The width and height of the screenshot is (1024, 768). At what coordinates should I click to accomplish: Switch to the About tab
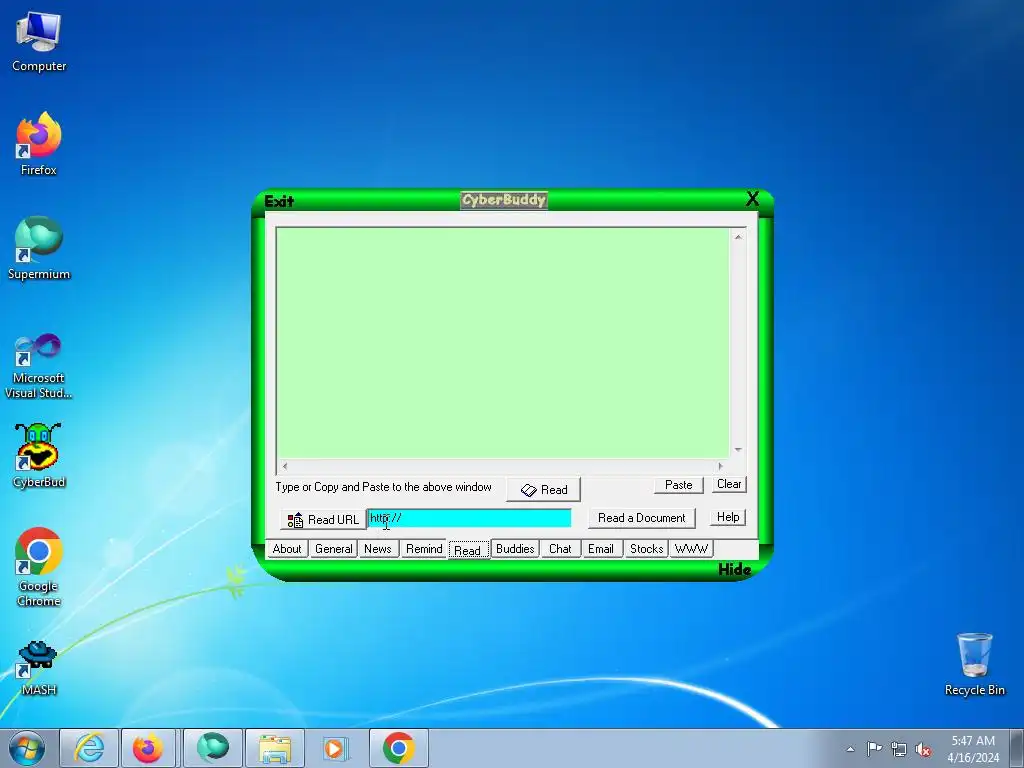pyautogui.click(x=287, y=549)
